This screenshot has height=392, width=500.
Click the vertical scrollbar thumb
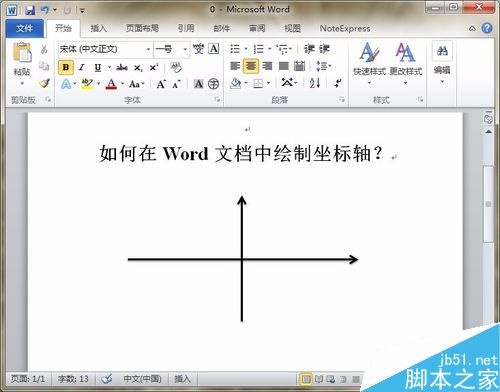click(x=488, y=204)
